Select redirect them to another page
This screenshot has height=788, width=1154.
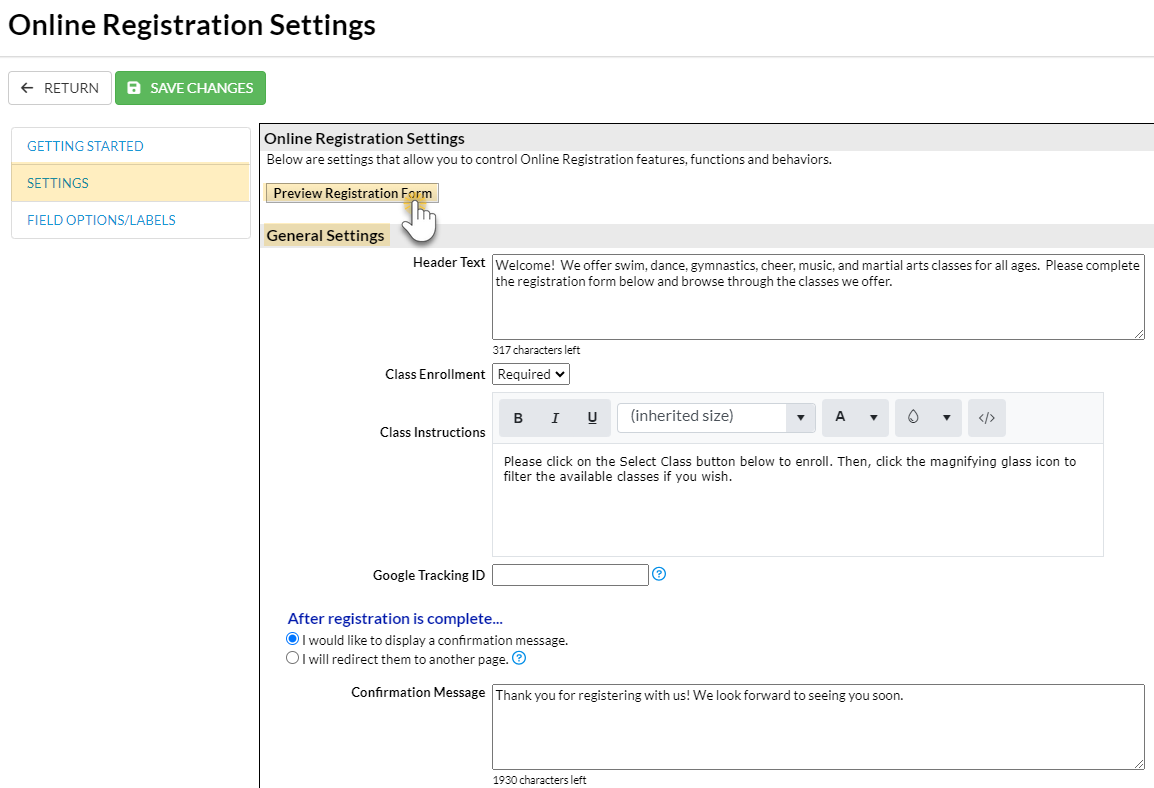[293, 658]
